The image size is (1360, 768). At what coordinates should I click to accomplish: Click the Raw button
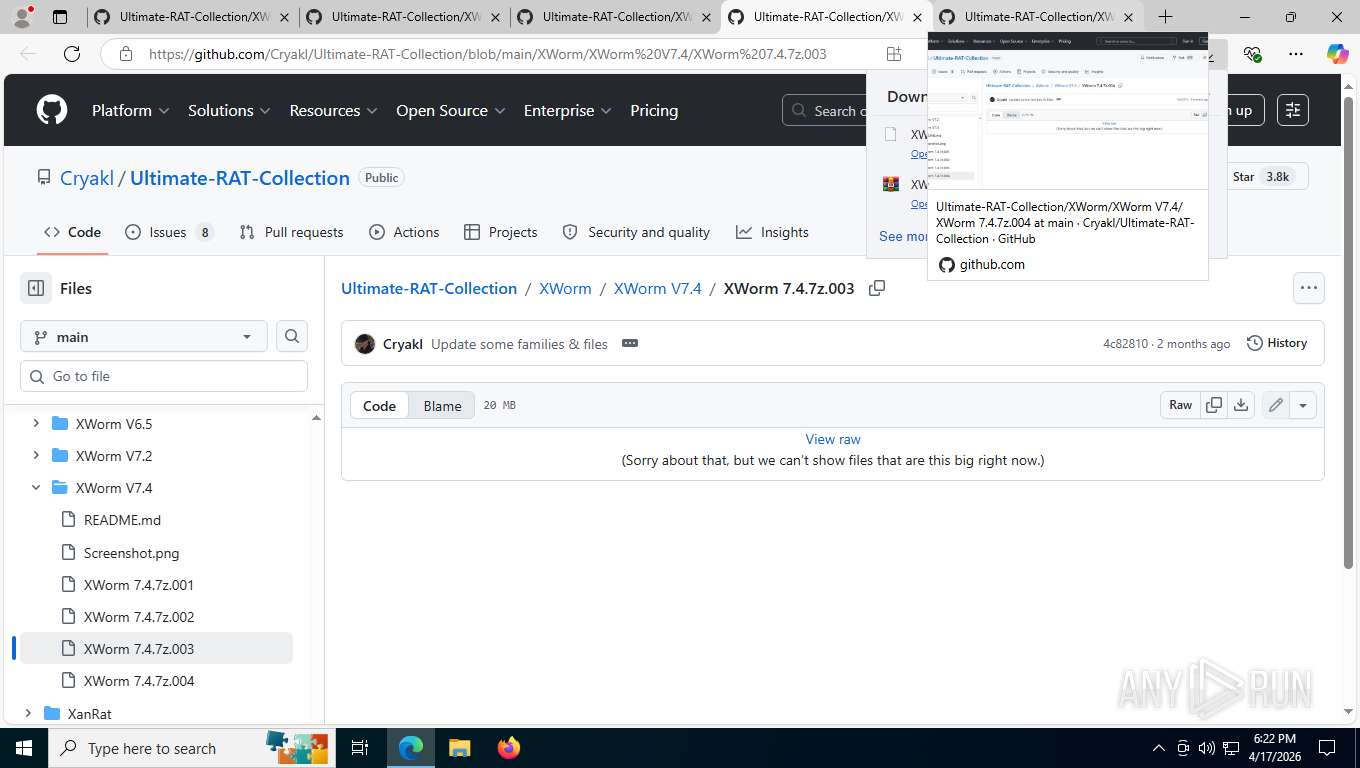coord(1181,405)
